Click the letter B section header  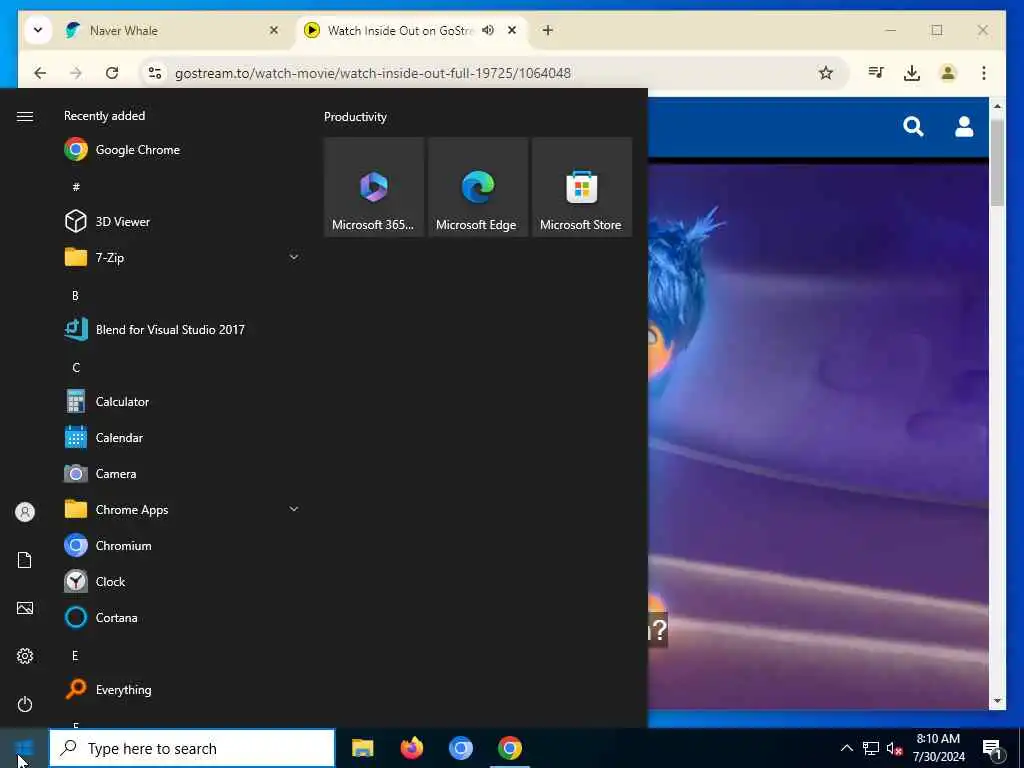tap(75, 296)
